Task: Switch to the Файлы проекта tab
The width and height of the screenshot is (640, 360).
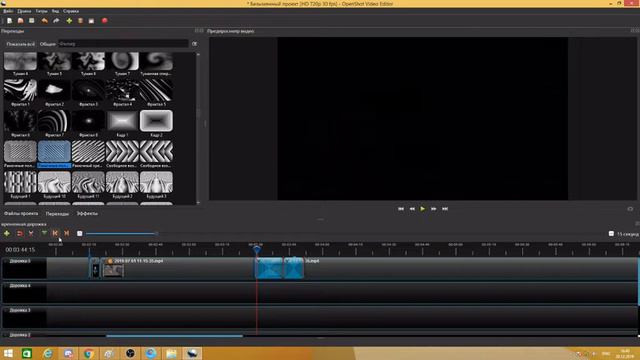Action: [x=21, y=213]
